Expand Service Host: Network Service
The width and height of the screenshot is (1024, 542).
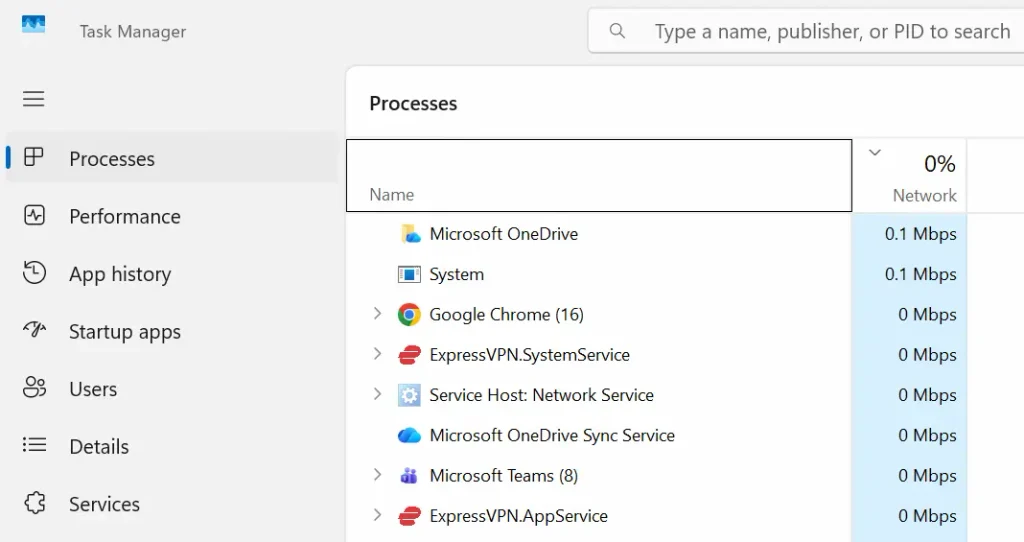click(377, 394)
